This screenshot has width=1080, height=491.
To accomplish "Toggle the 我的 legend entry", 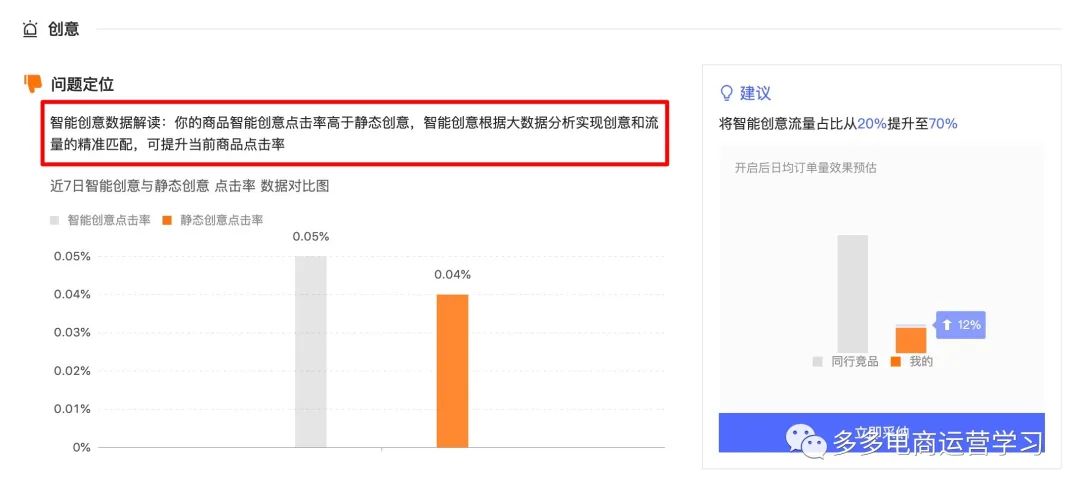I will point(912,362).
